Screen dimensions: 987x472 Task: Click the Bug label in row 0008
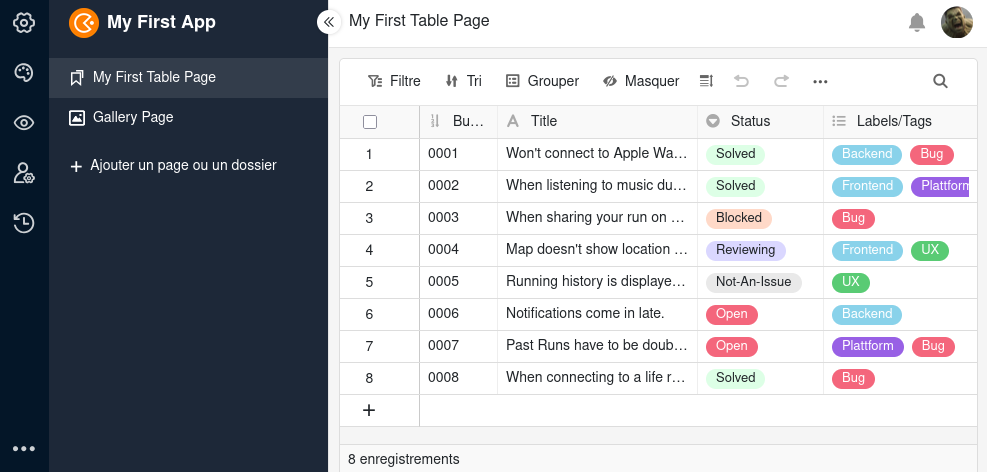(x=854, y=378)
